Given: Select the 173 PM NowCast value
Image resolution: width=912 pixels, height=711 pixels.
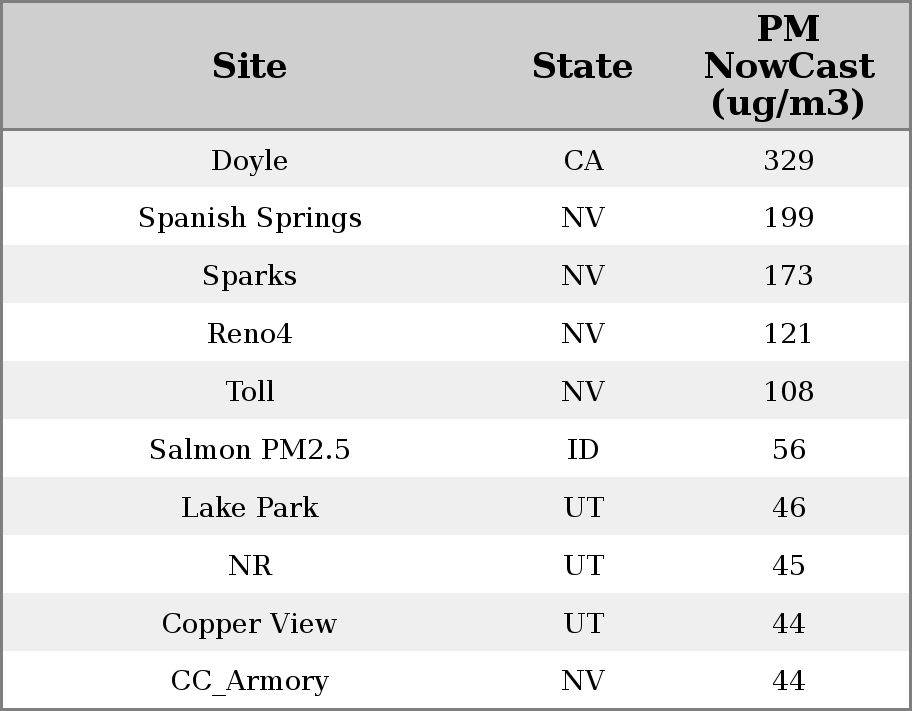Looking at the screenshot, I should [x=788, y=276].
